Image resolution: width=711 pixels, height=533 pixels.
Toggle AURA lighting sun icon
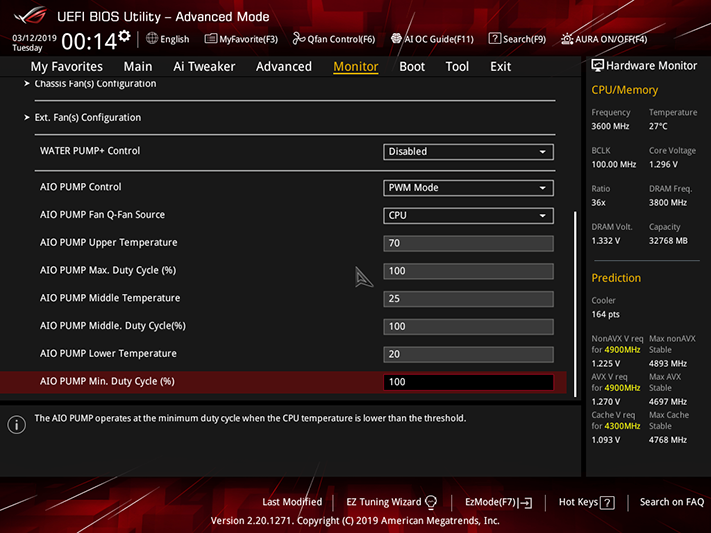(x=567, y=39)
